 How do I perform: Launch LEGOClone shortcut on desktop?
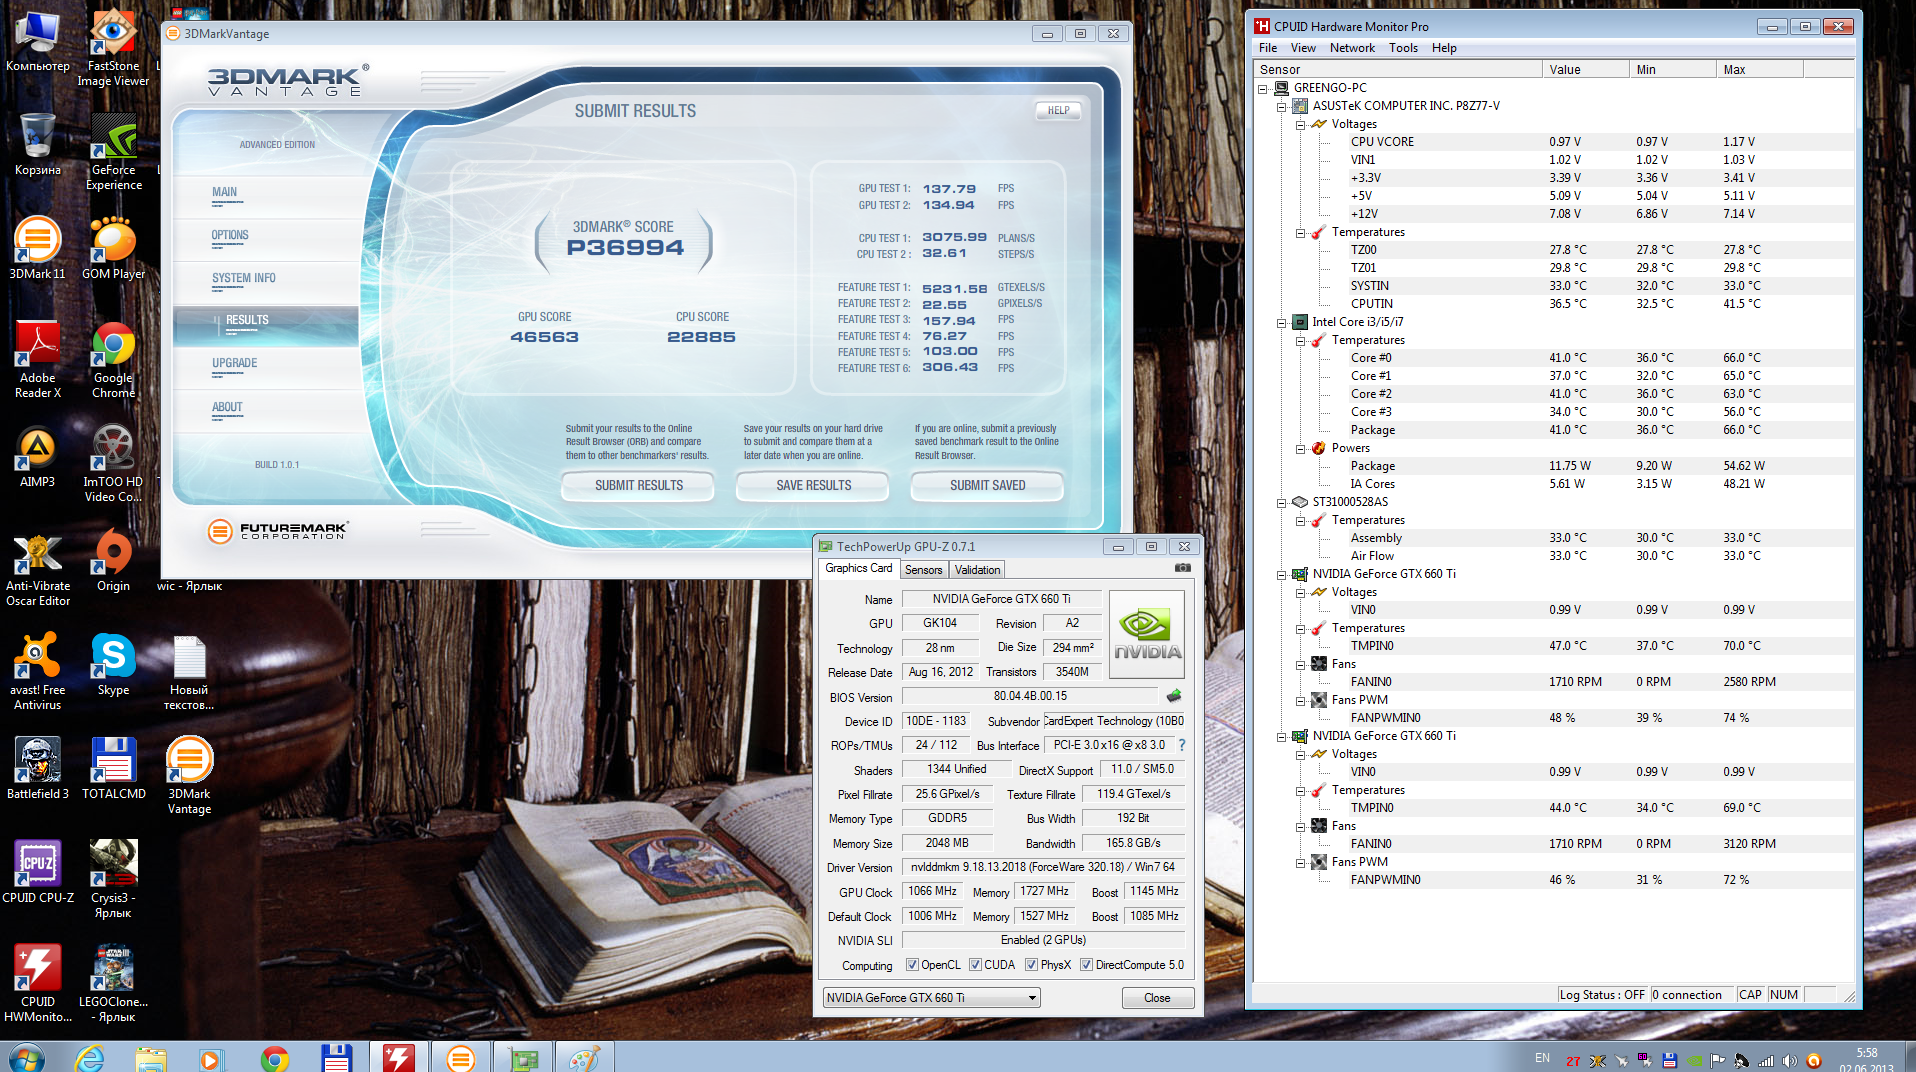point(113,983)
